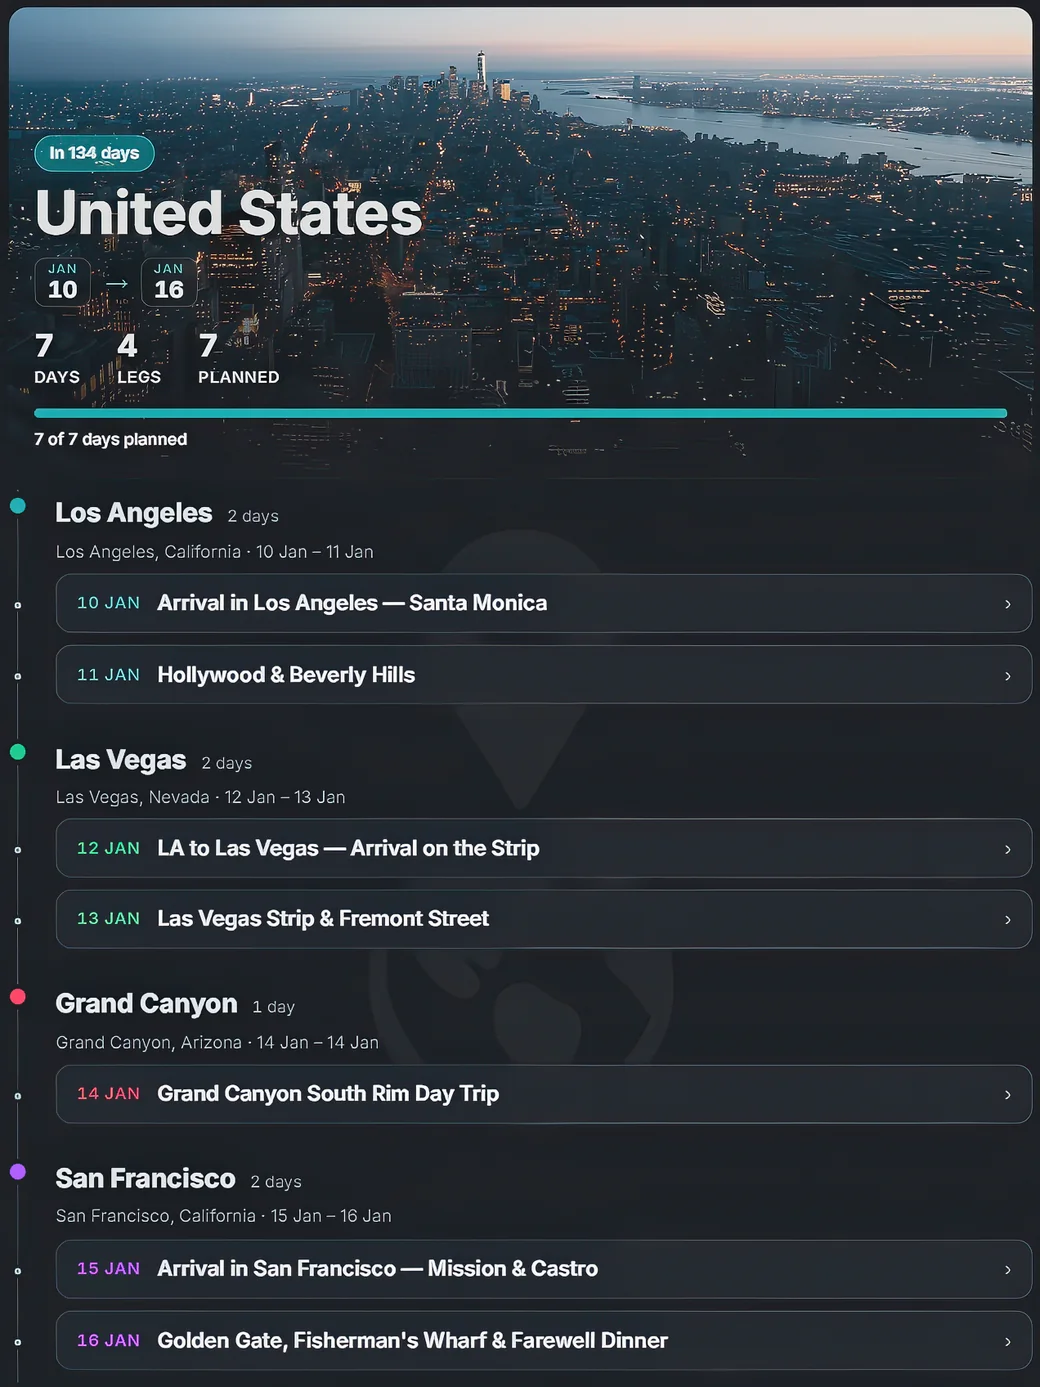Screen dimensions: 1040x1387
Task: Expand the Hollywood & Beverly Hills chevron
Action: (x=1007, y=676)
